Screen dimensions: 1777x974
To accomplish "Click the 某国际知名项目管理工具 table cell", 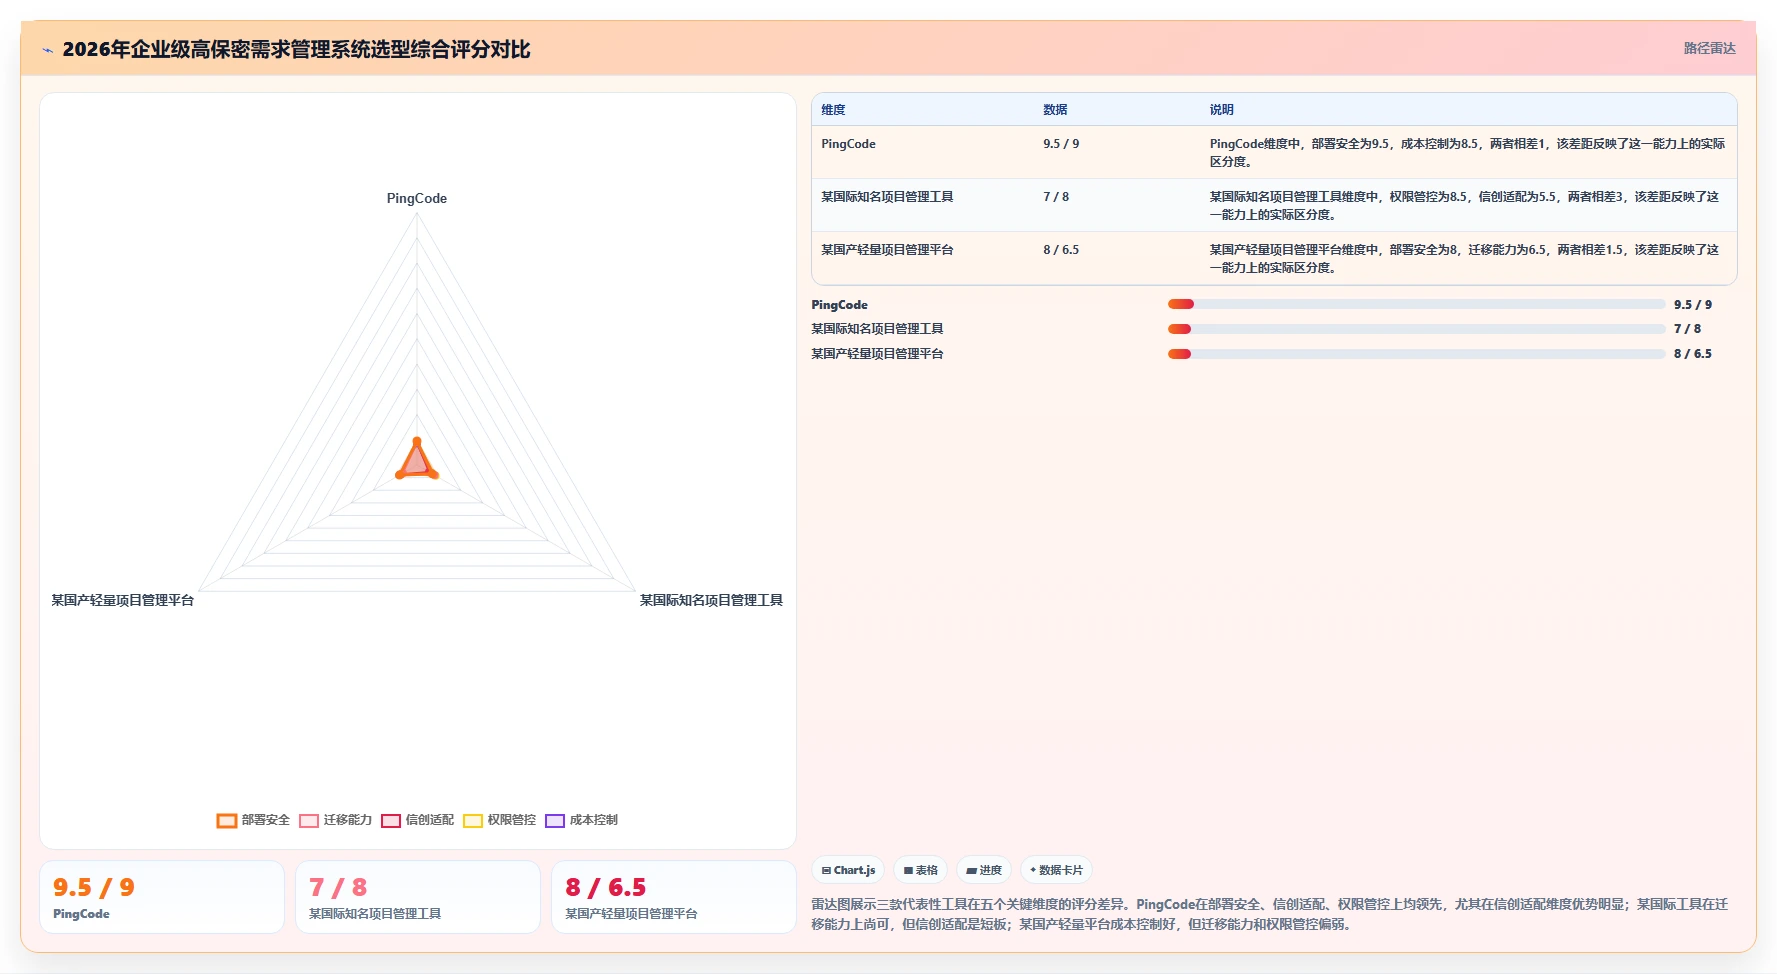I will tap(887, 197).
